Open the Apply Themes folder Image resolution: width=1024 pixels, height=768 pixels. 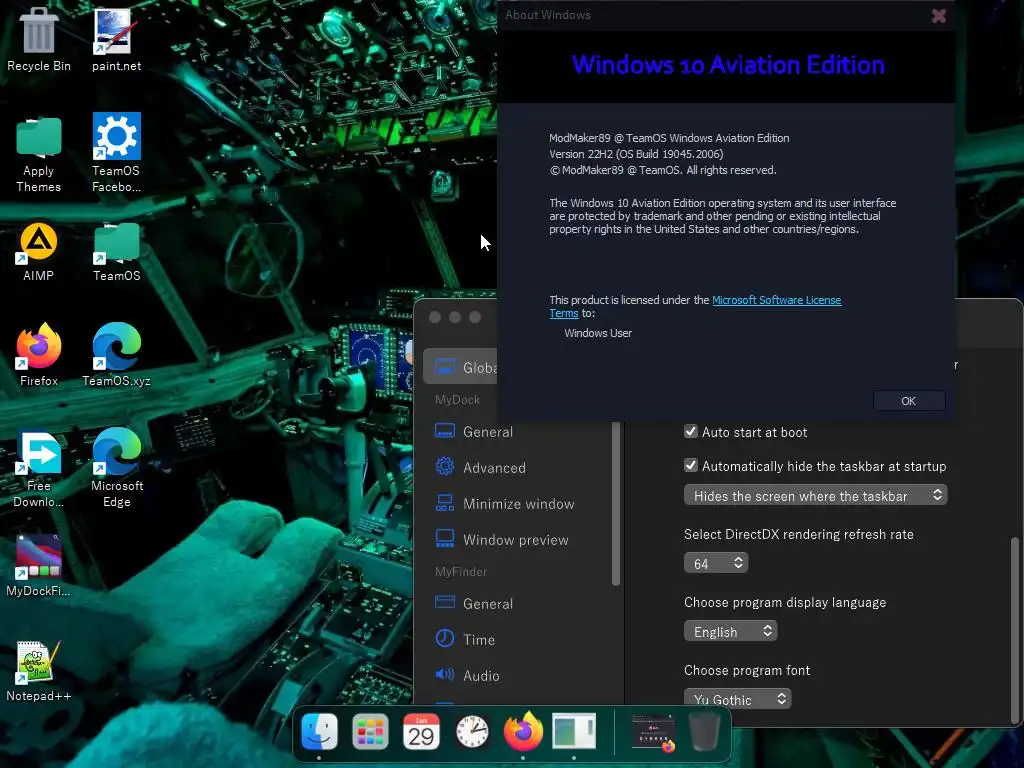[x=39, y=154]
